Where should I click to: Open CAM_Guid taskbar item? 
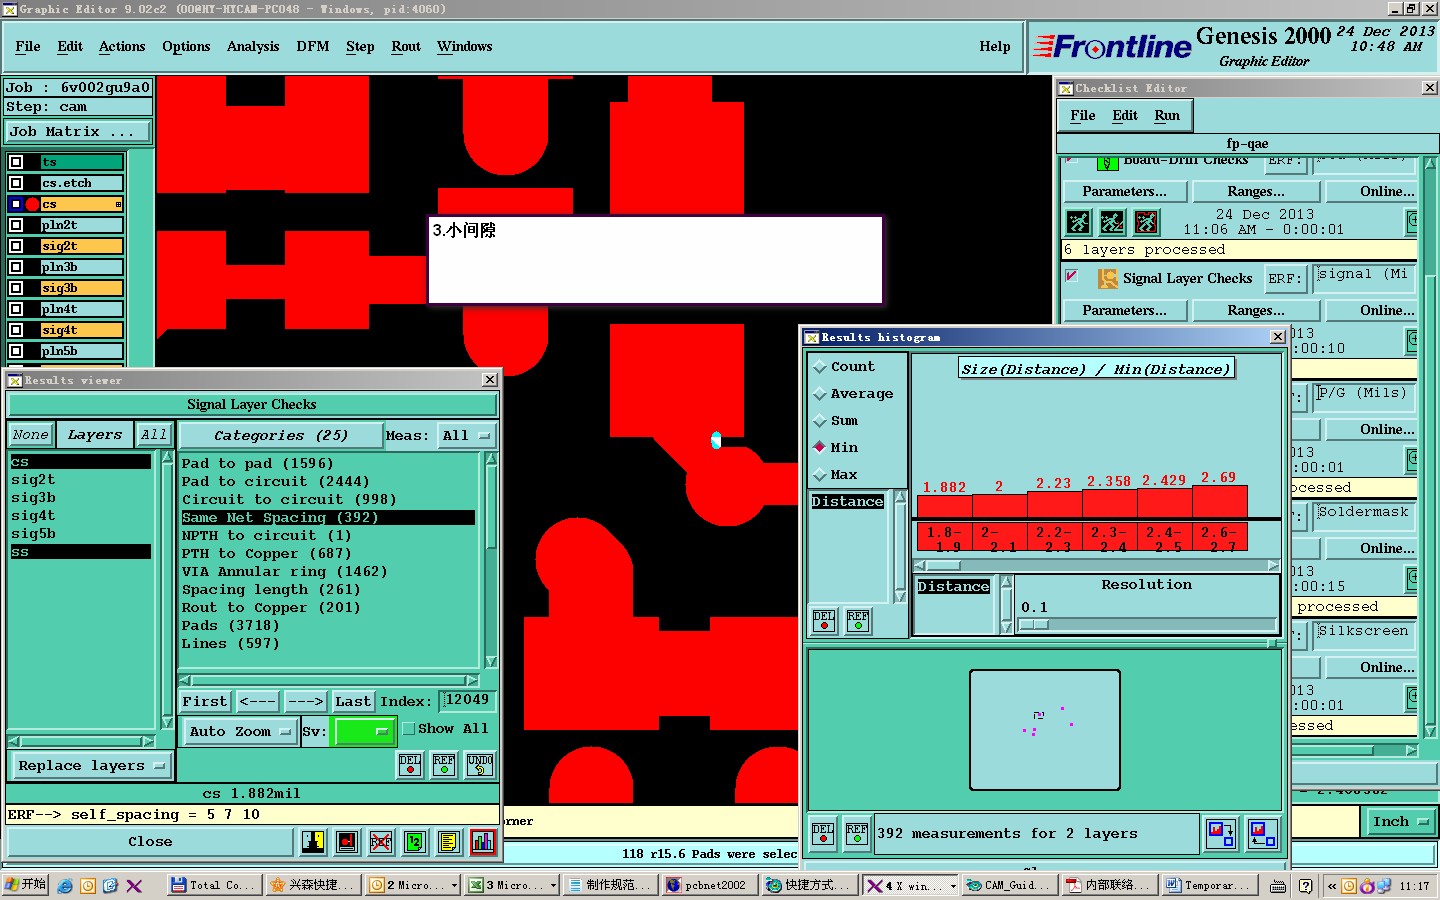coord(1009,885)
